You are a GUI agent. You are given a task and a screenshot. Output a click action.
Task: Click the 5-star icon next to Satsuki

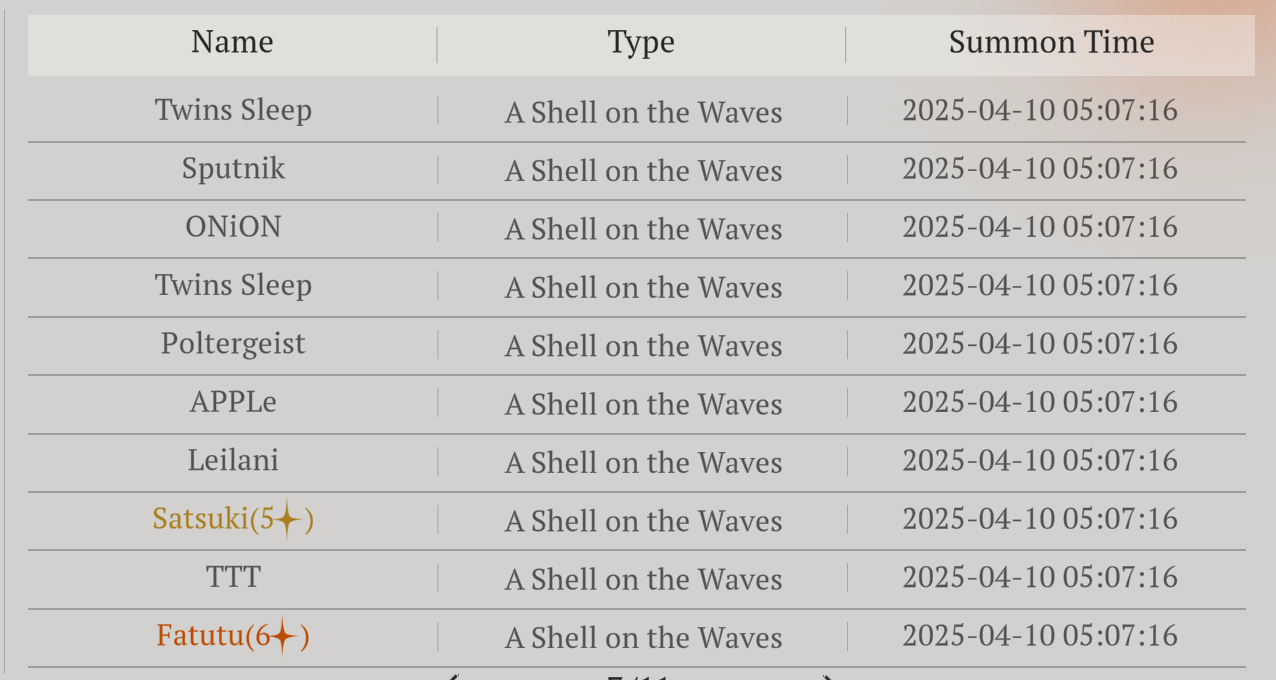(288, 520)
